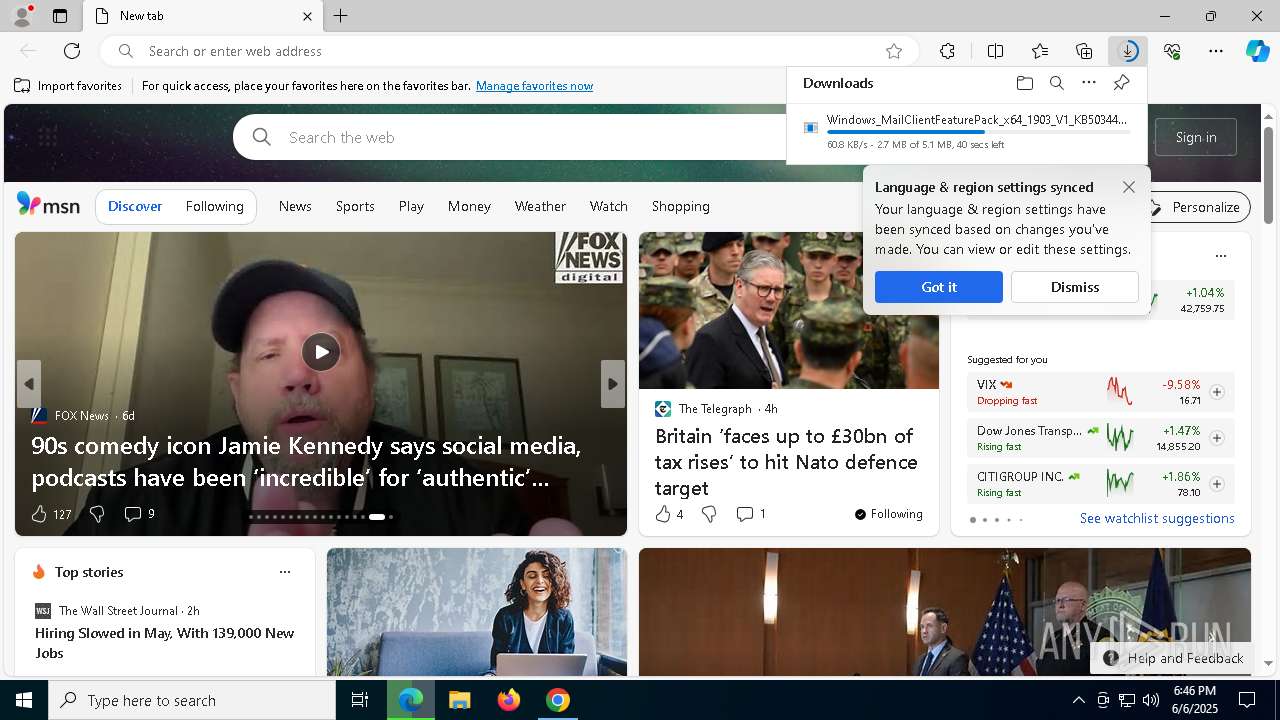This screenshot has width=1280, height=720.
Task: Dislike the Jamie Kennedy story
Action: [97, 514]
